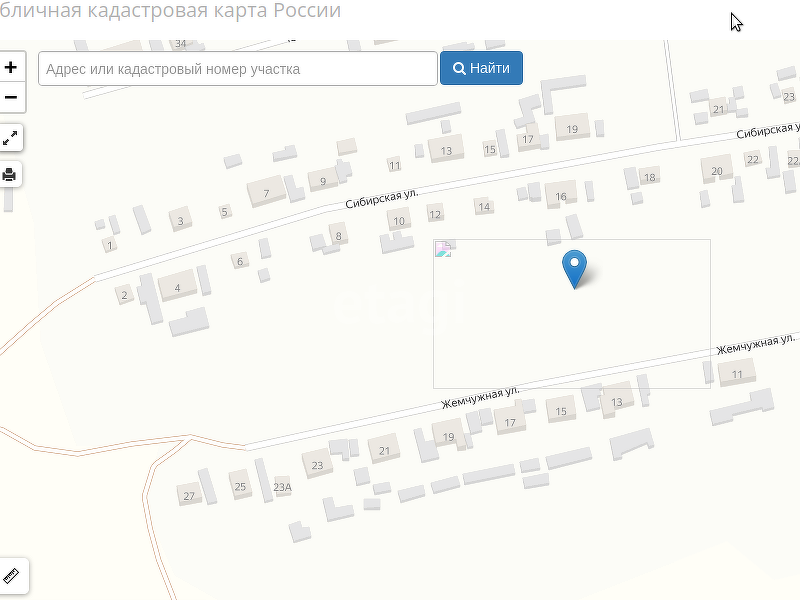Select building 20 on Сибирская street
800x600 pixels.
coord(717,170)
